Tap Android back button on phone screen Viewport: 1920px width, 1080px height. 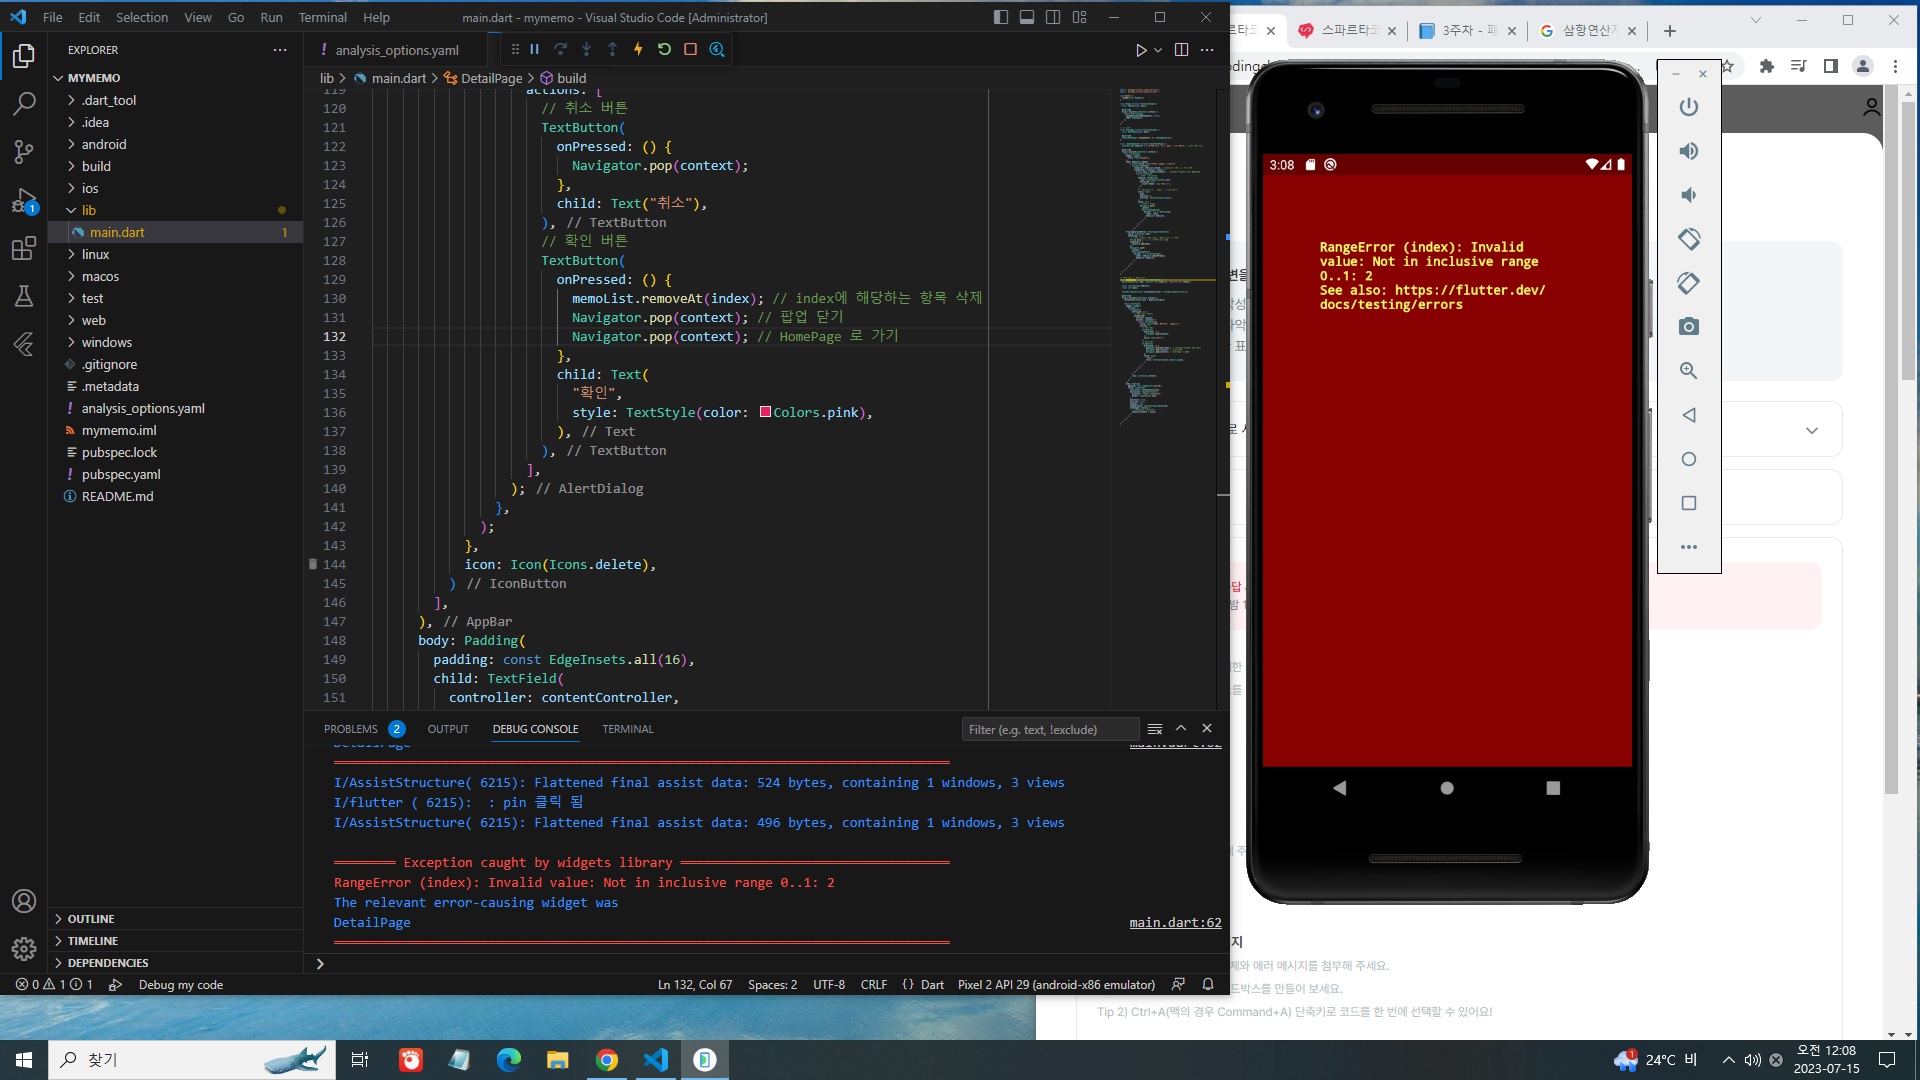point(1340,788)
